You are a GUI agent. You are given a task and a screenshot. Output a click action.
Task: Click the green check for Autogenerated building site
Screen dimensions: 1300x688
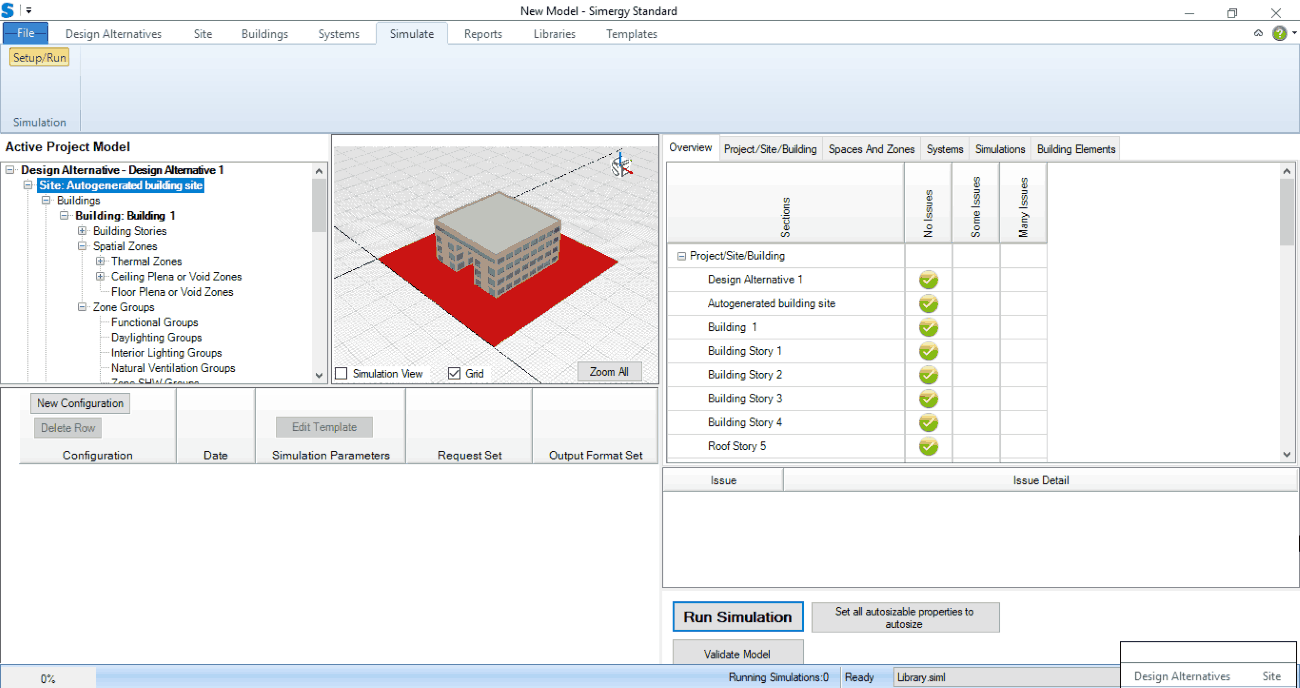click(x=928, y=304)
